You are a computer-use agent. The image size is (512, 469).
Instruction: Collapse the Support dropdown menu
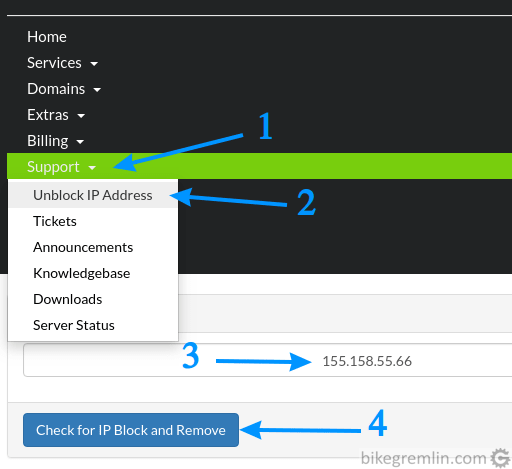coord(62,167)
